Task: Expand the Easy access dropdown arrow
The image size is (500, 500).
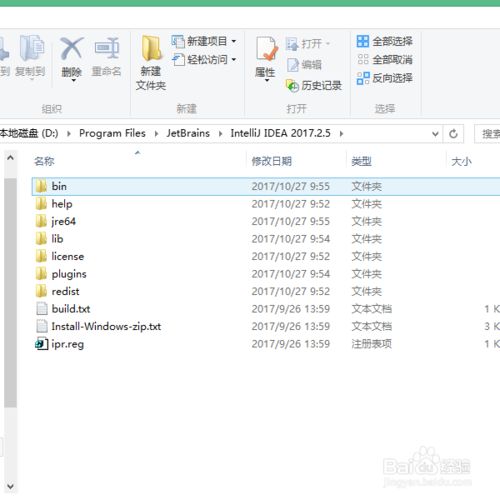Action: pos(234,60)
